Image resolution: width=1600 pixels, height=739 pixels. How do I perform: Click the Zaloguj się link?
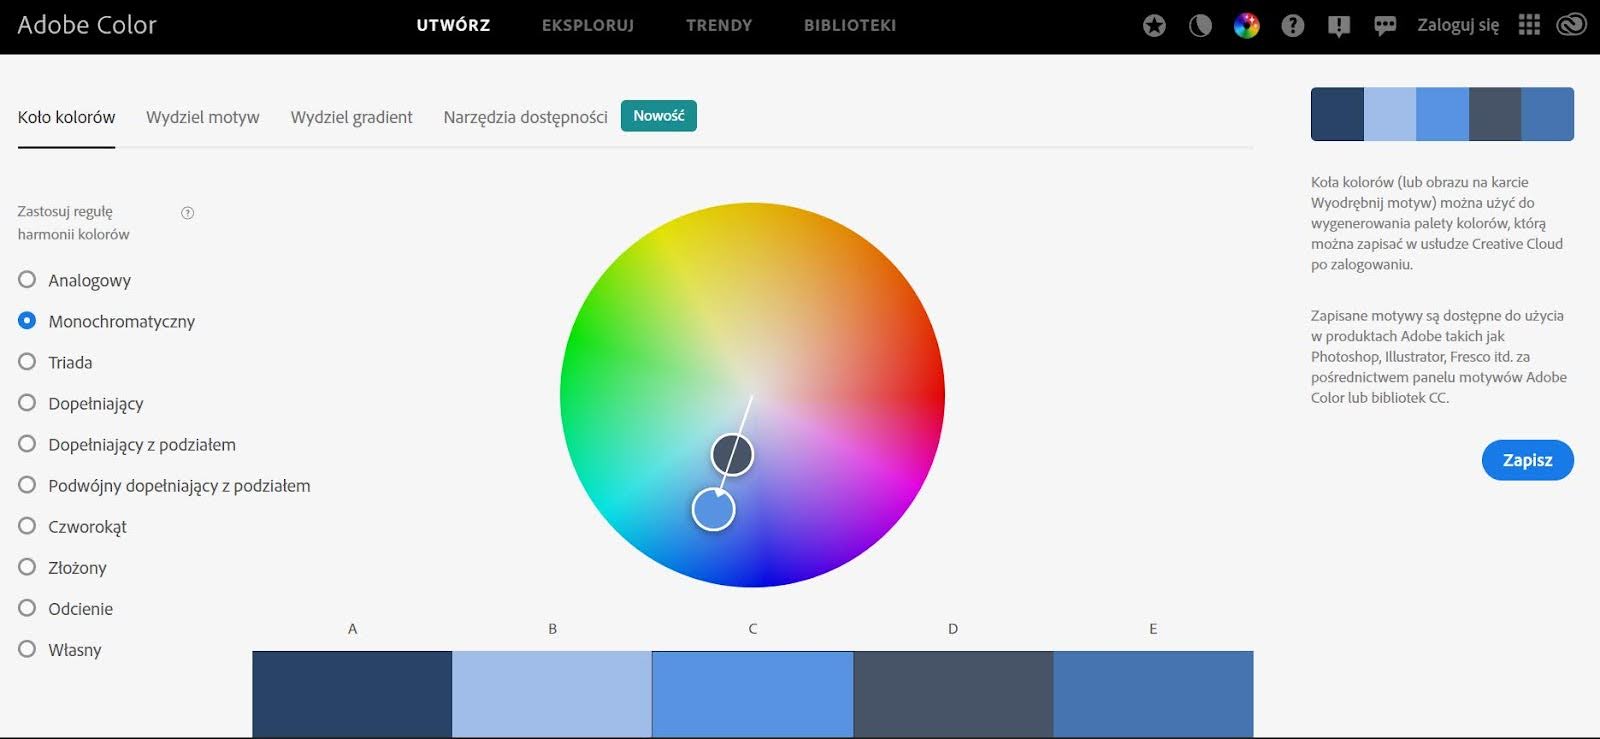(1457, 25)
